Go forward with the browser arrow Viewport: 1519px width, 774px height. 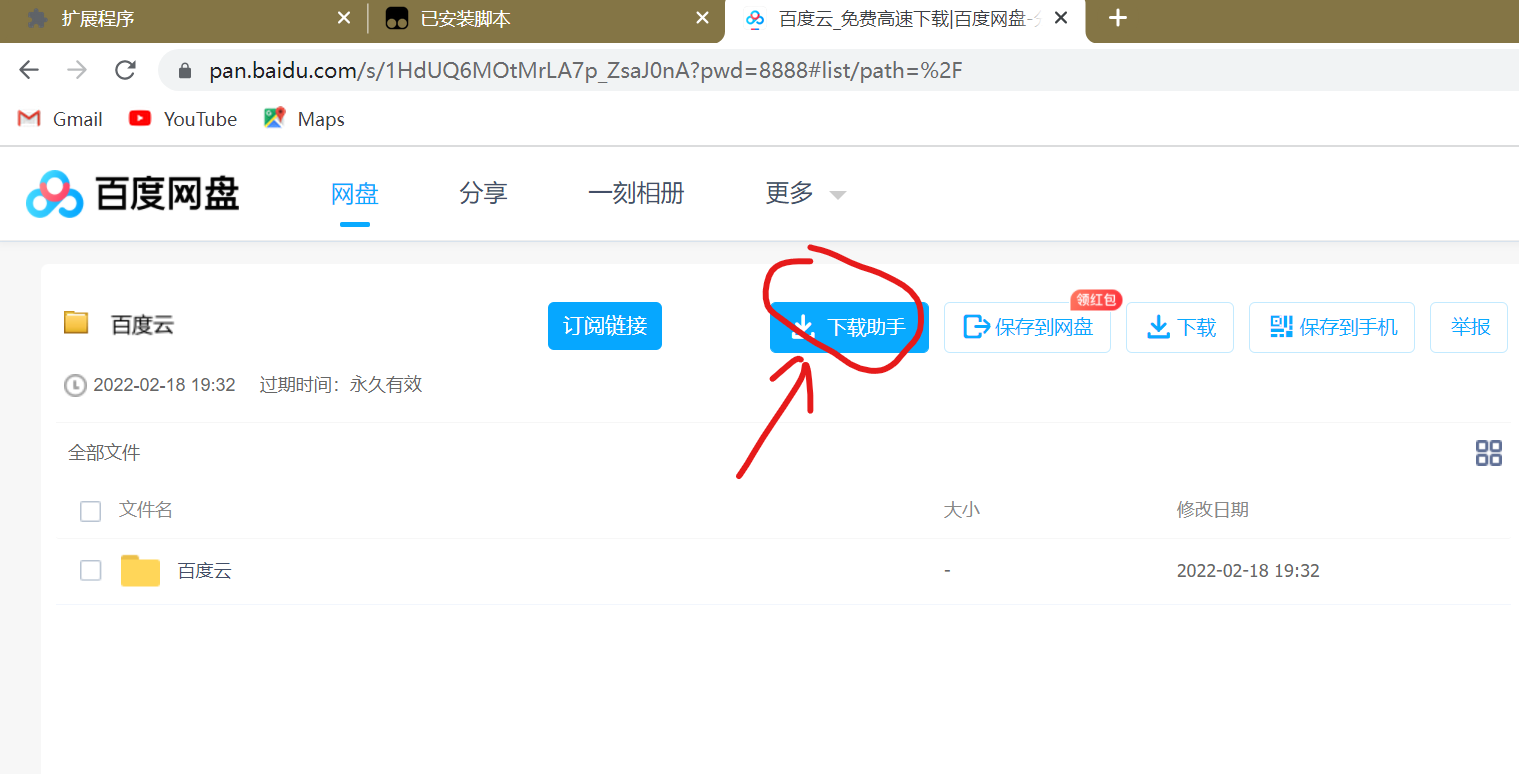[x=77, y=70]
